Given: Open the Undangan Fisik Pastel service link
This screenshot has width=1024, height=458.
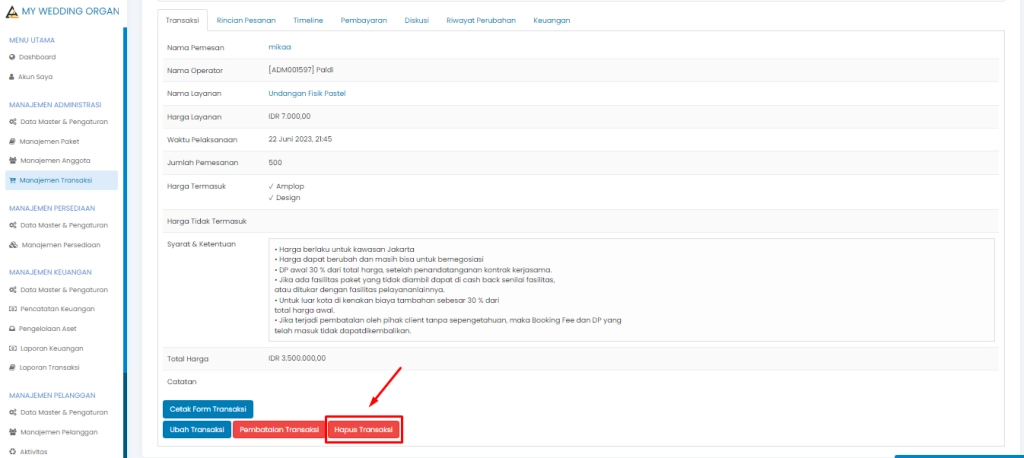Looking at the screenshot, I should pos(306,93).
